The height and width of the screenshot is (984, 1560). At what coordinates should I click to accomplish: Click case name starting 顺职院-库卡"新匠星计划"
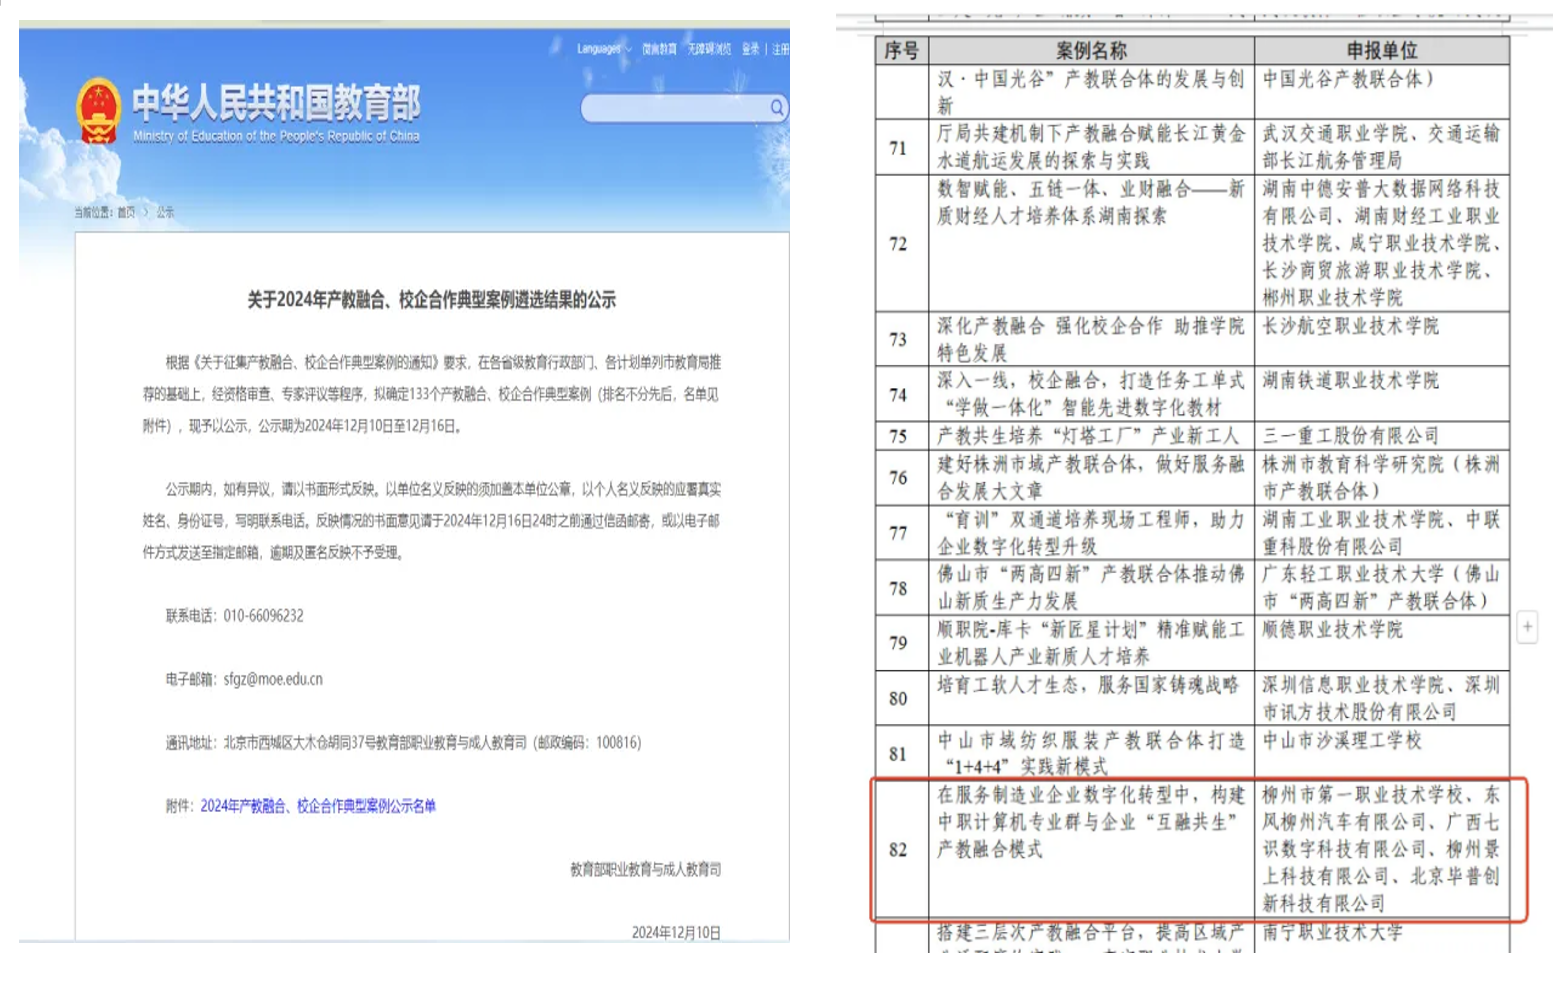point(1091,643)
